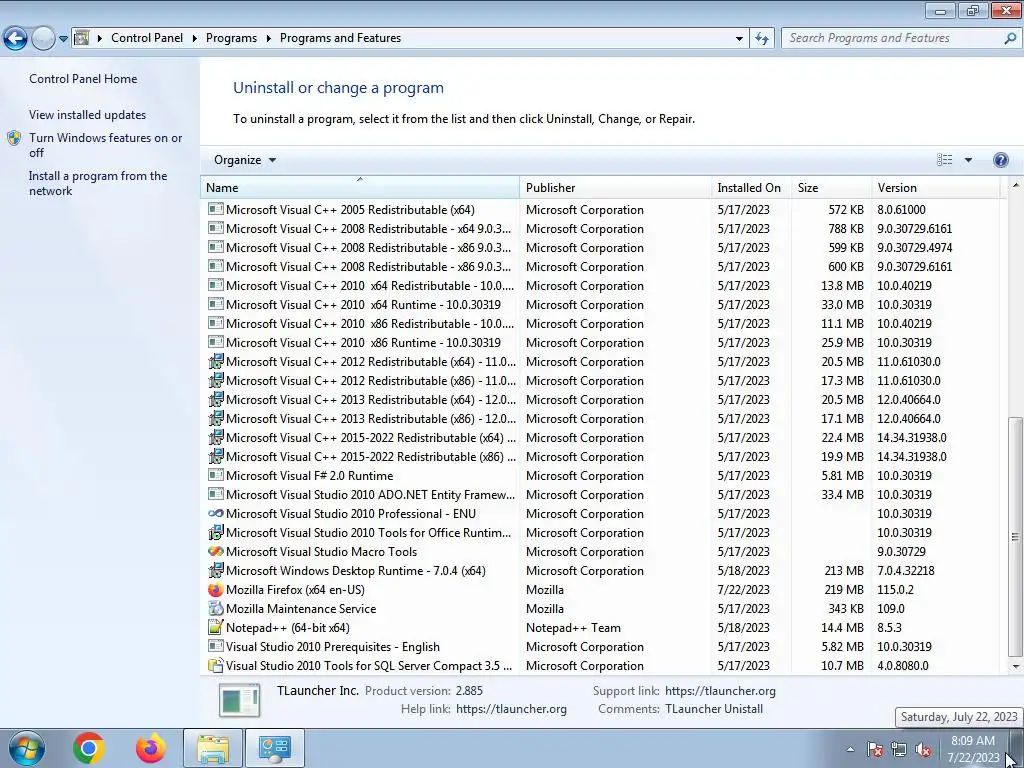
Task: Click the shield icon beside Windows features
Action: pos(14,138)
